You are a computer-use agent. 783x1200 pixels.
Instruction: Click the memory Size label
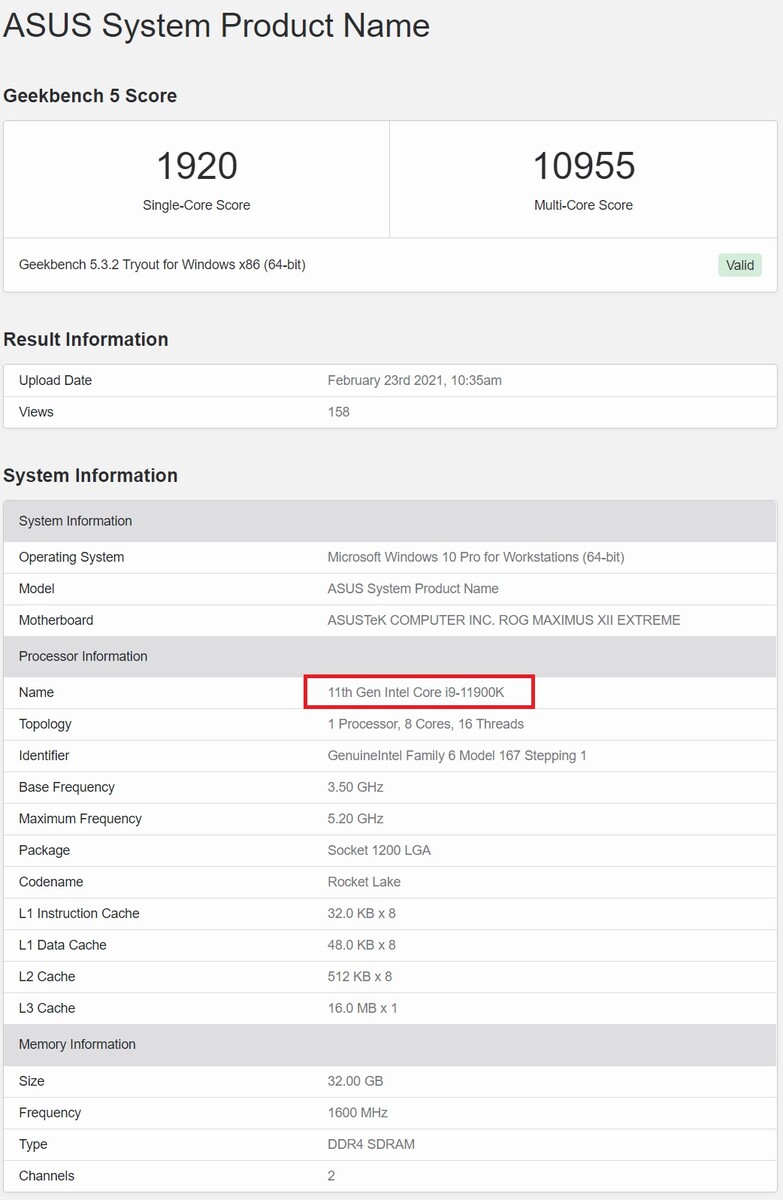[x=32, y=1081]
